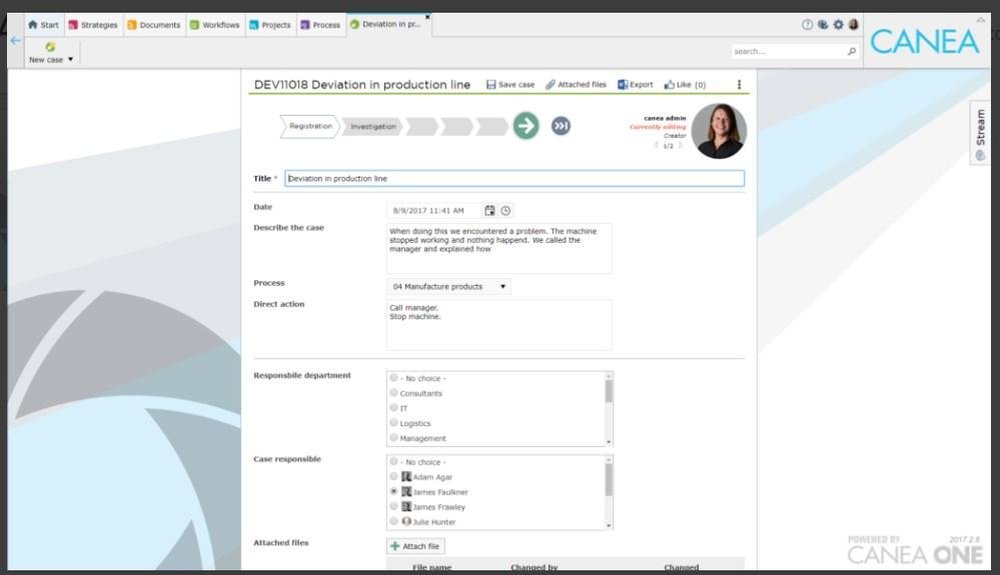Choose Julie Hunter as case responsible
Screen dimensions: 1000x575
click(393, 521)
